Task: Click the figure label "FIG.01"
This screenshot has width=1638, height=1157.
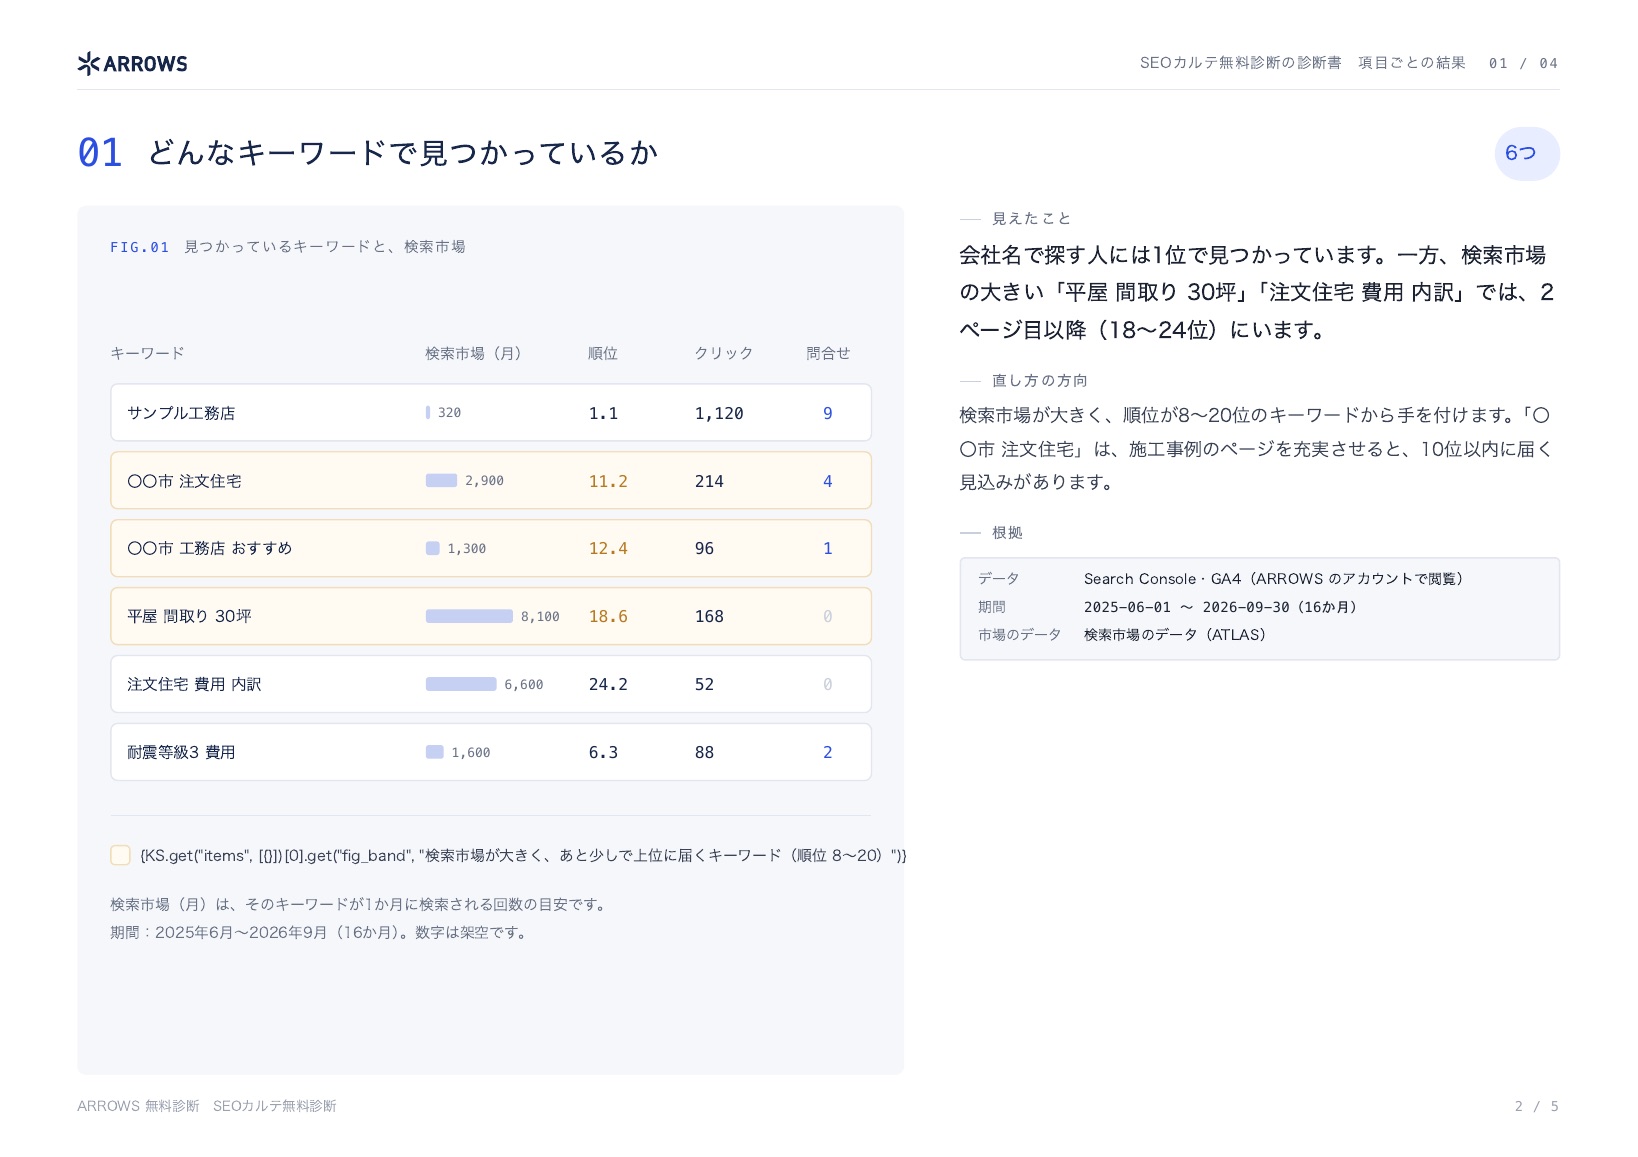Action: pyautogui.click(x=140, y=247)
